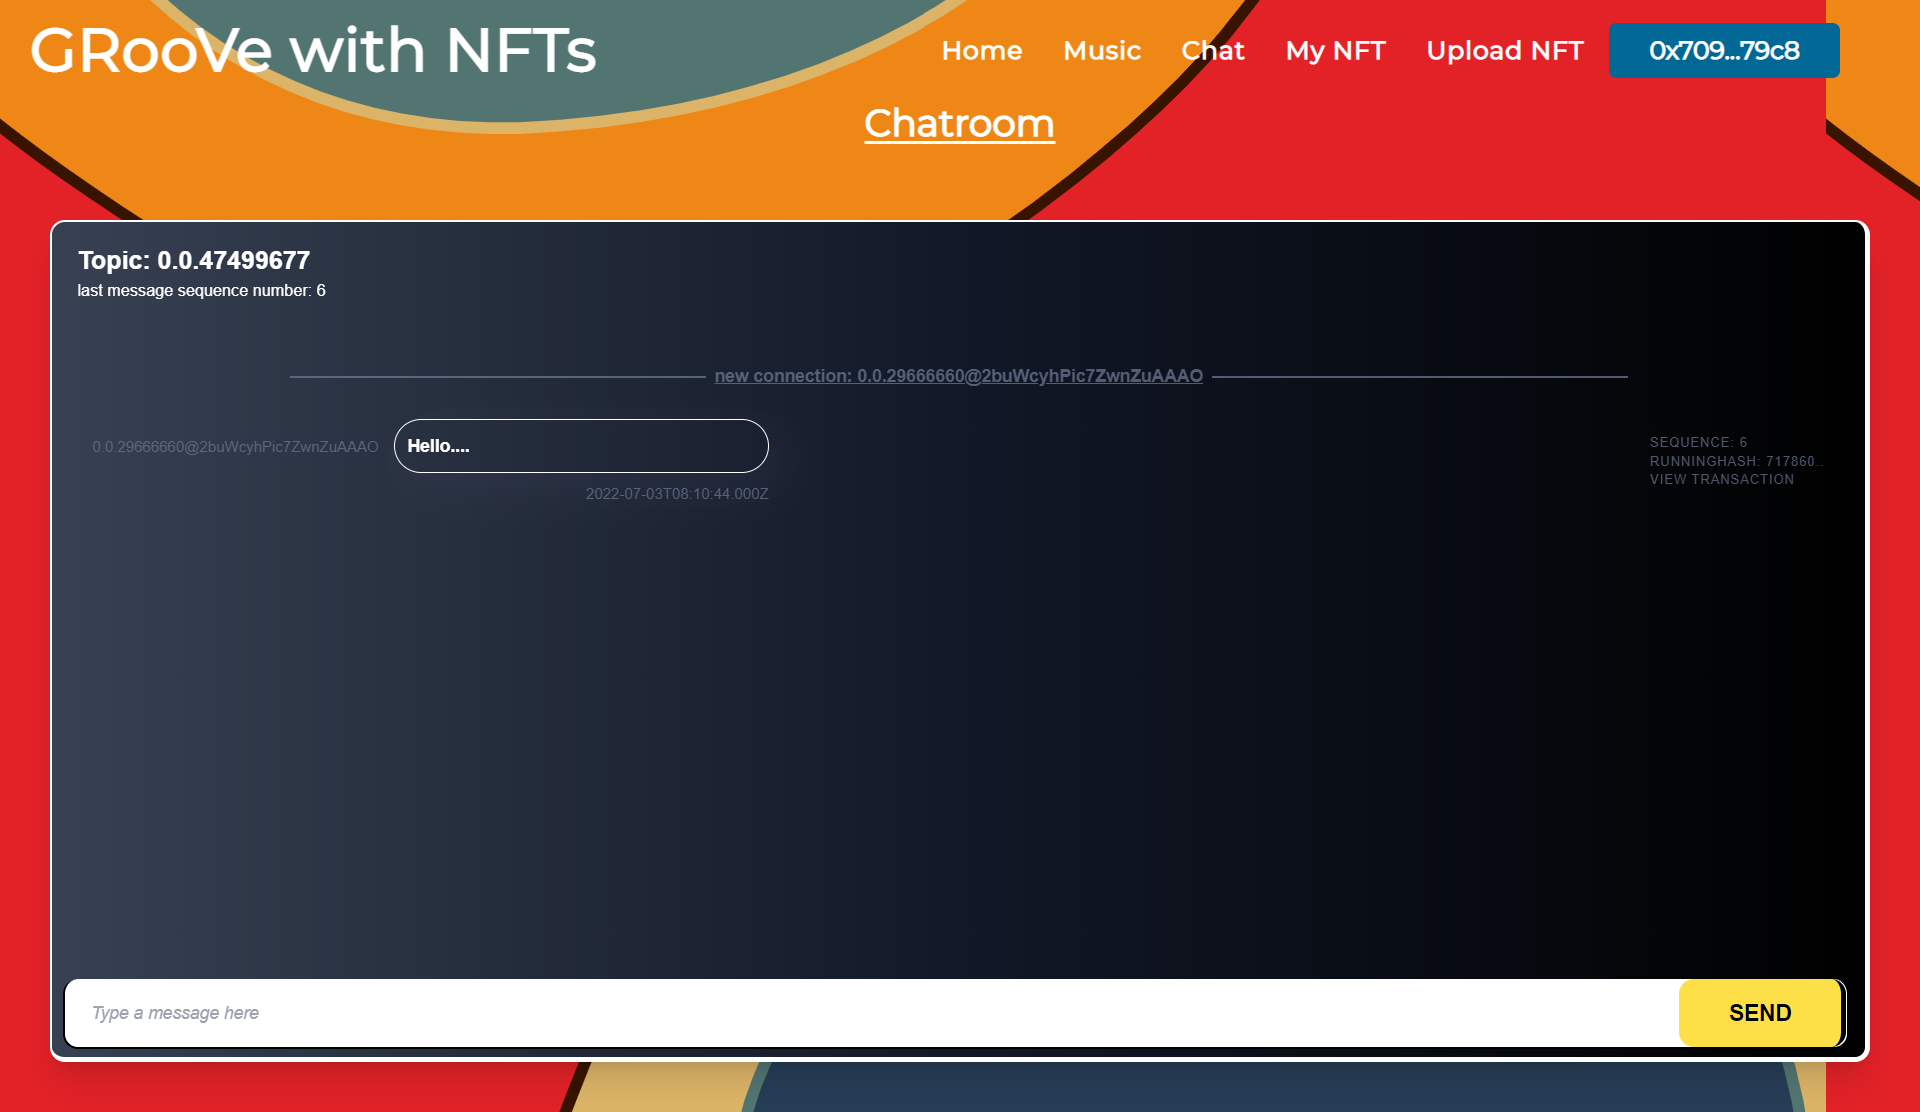Viewport: 1920px width, 1112px height.
Task: Click the 2022-07-03 message timestamp
Action: coord(676,494)
